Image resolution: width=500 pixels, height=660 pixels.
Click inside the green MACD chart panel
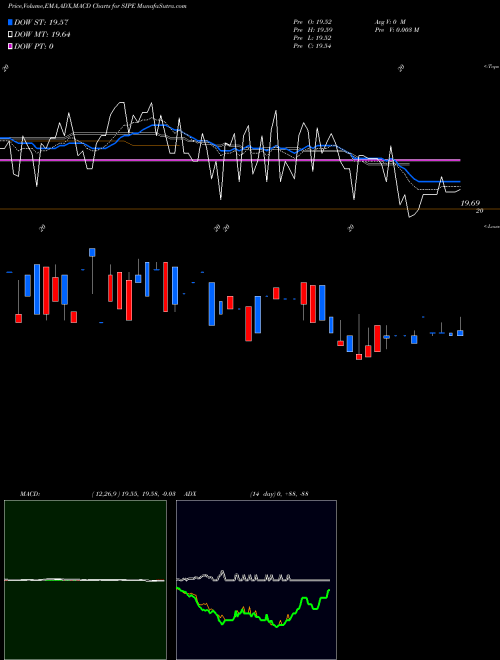click(85, 580)
